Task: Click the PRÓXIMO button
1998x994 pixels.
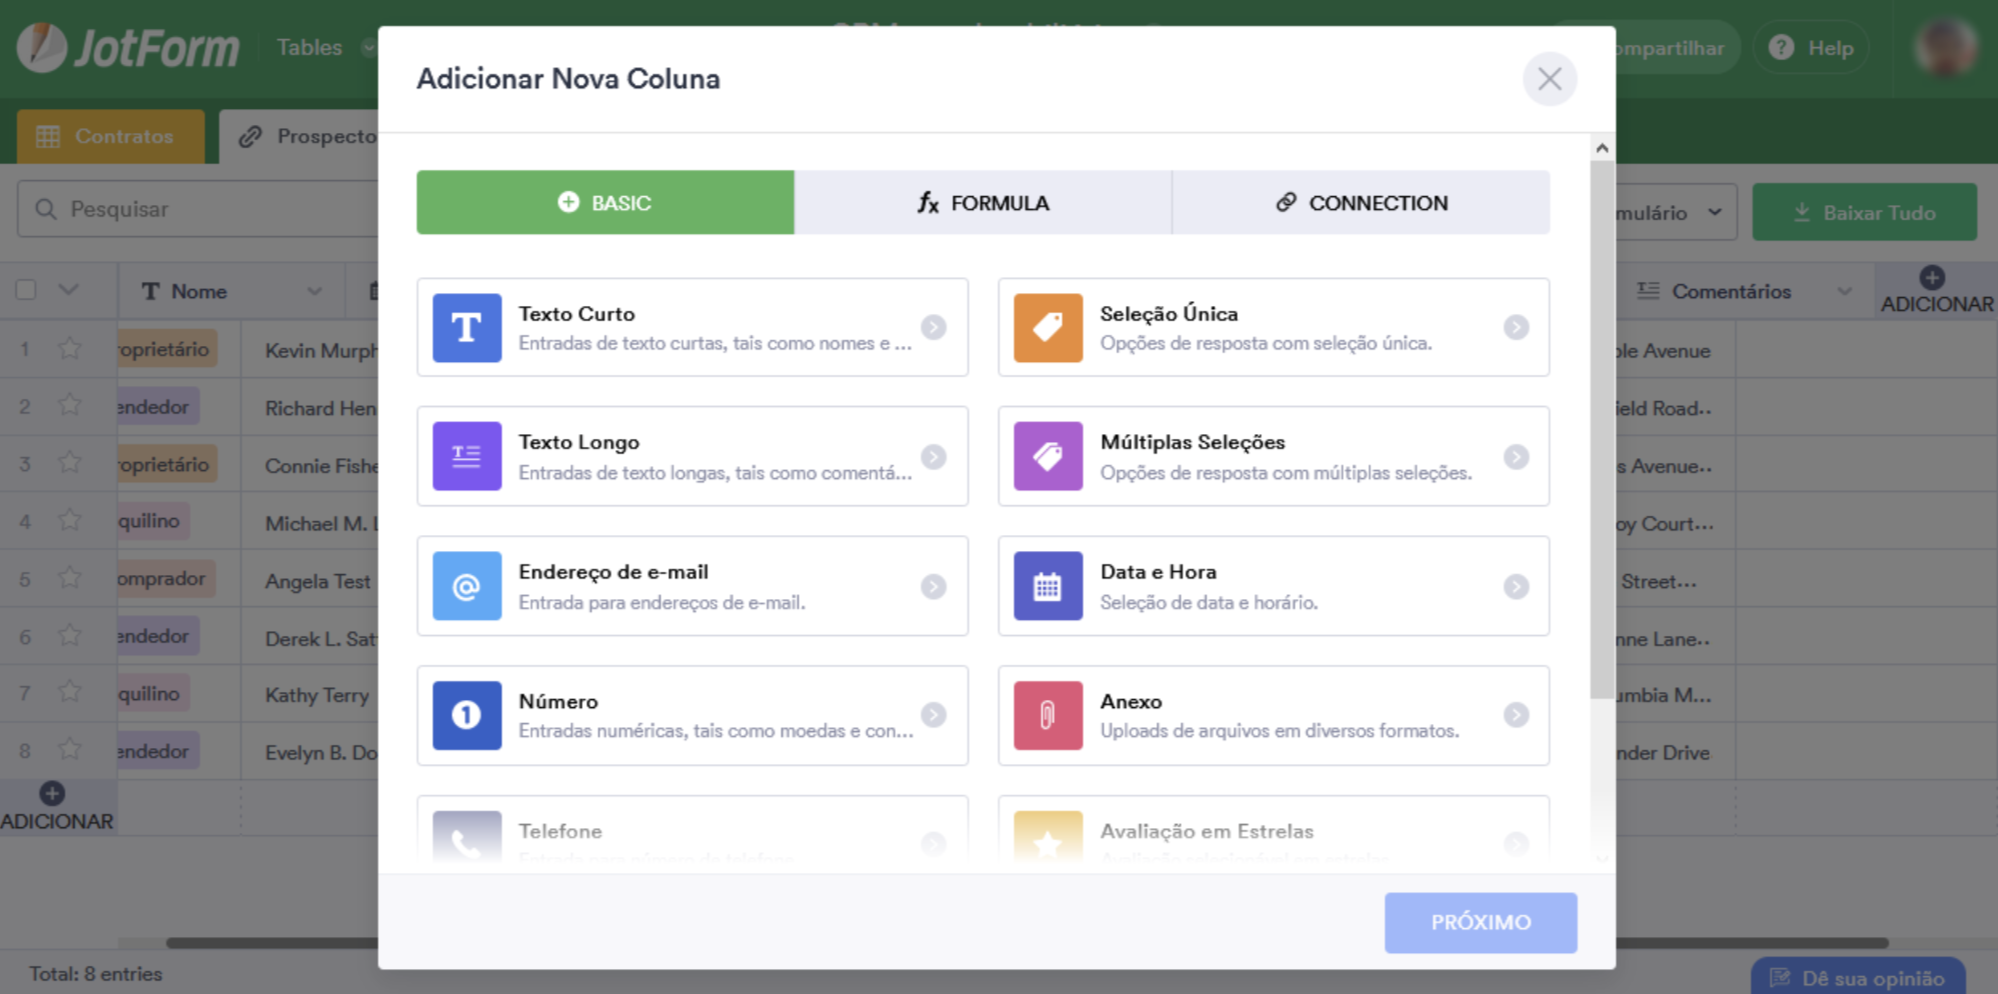Action: 1480,922
